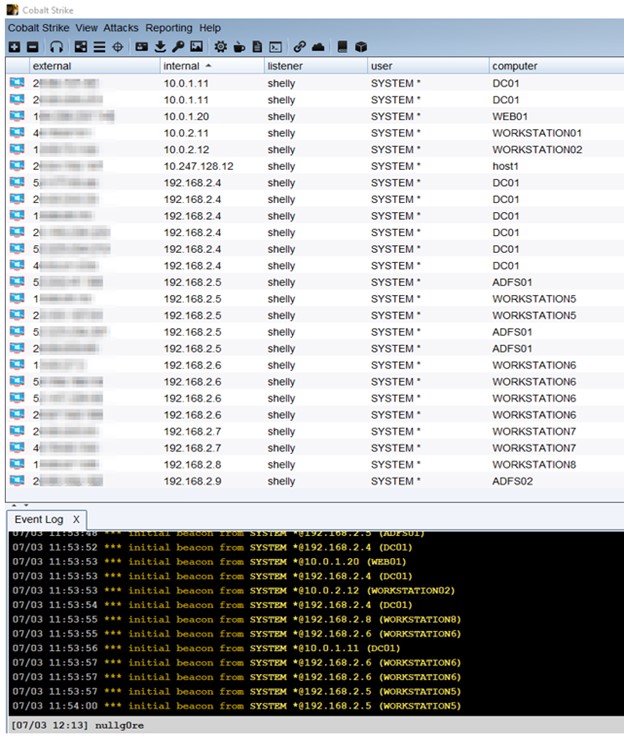The image size is (624, 736).
Task: Open the Reporting menu
Action: 169,28
